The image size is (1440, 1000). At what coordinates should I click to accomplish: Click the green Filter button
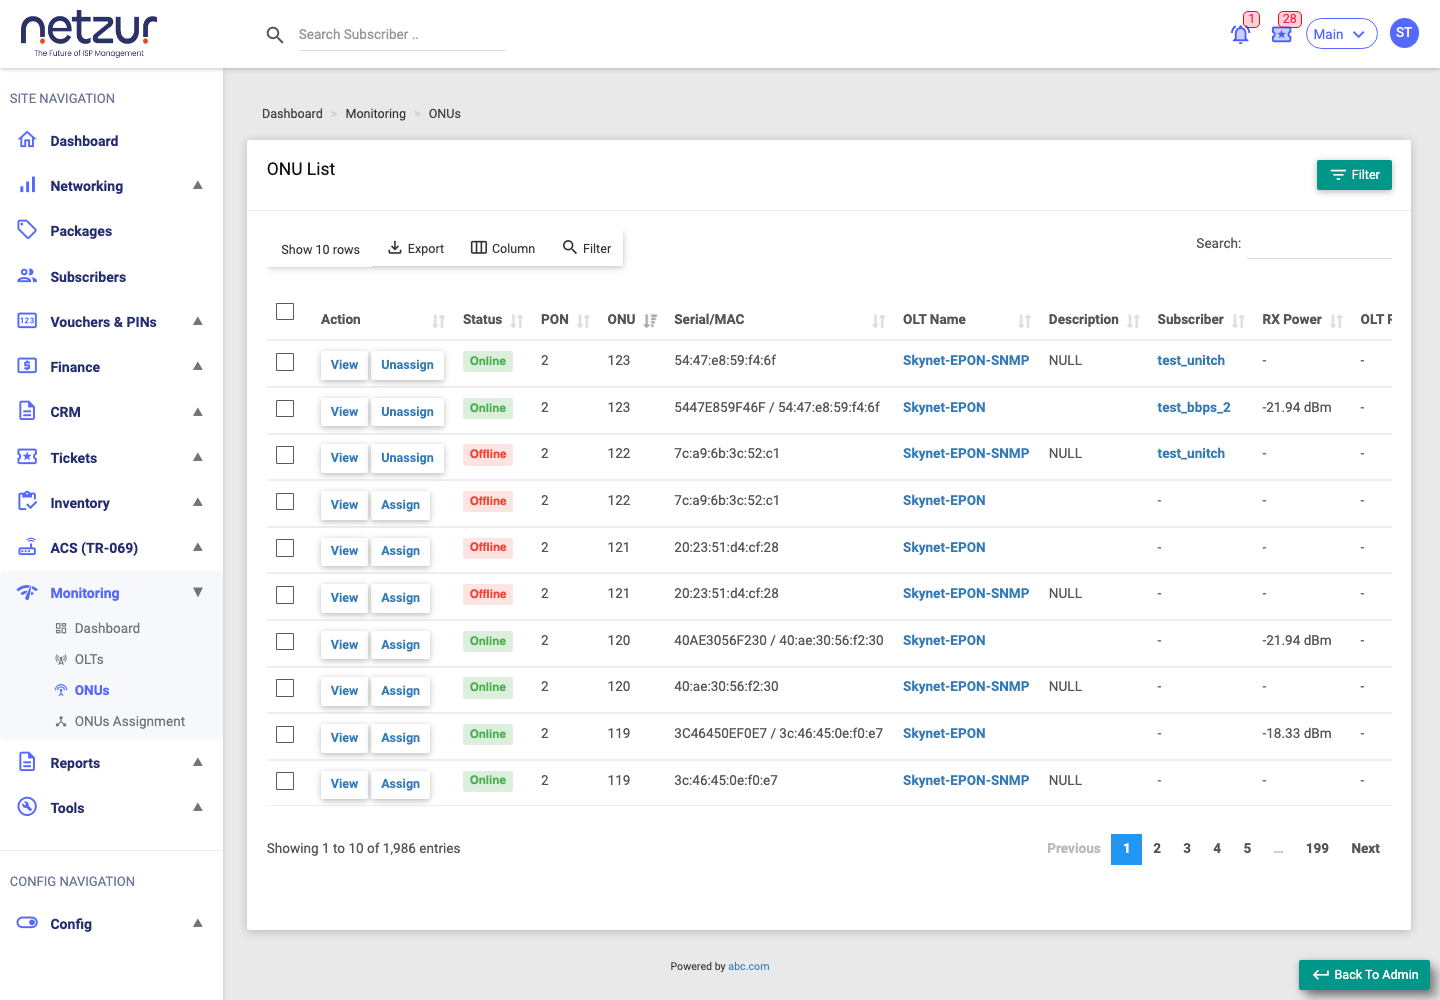1354,175
